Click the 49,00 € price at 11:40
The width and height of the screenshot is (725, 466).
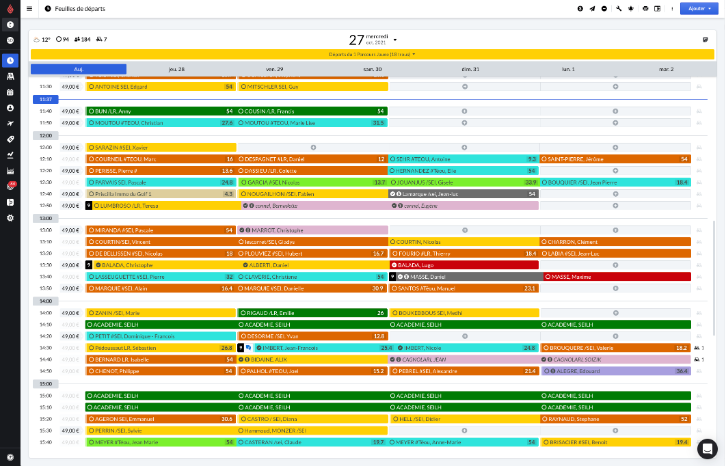(71, 111)
